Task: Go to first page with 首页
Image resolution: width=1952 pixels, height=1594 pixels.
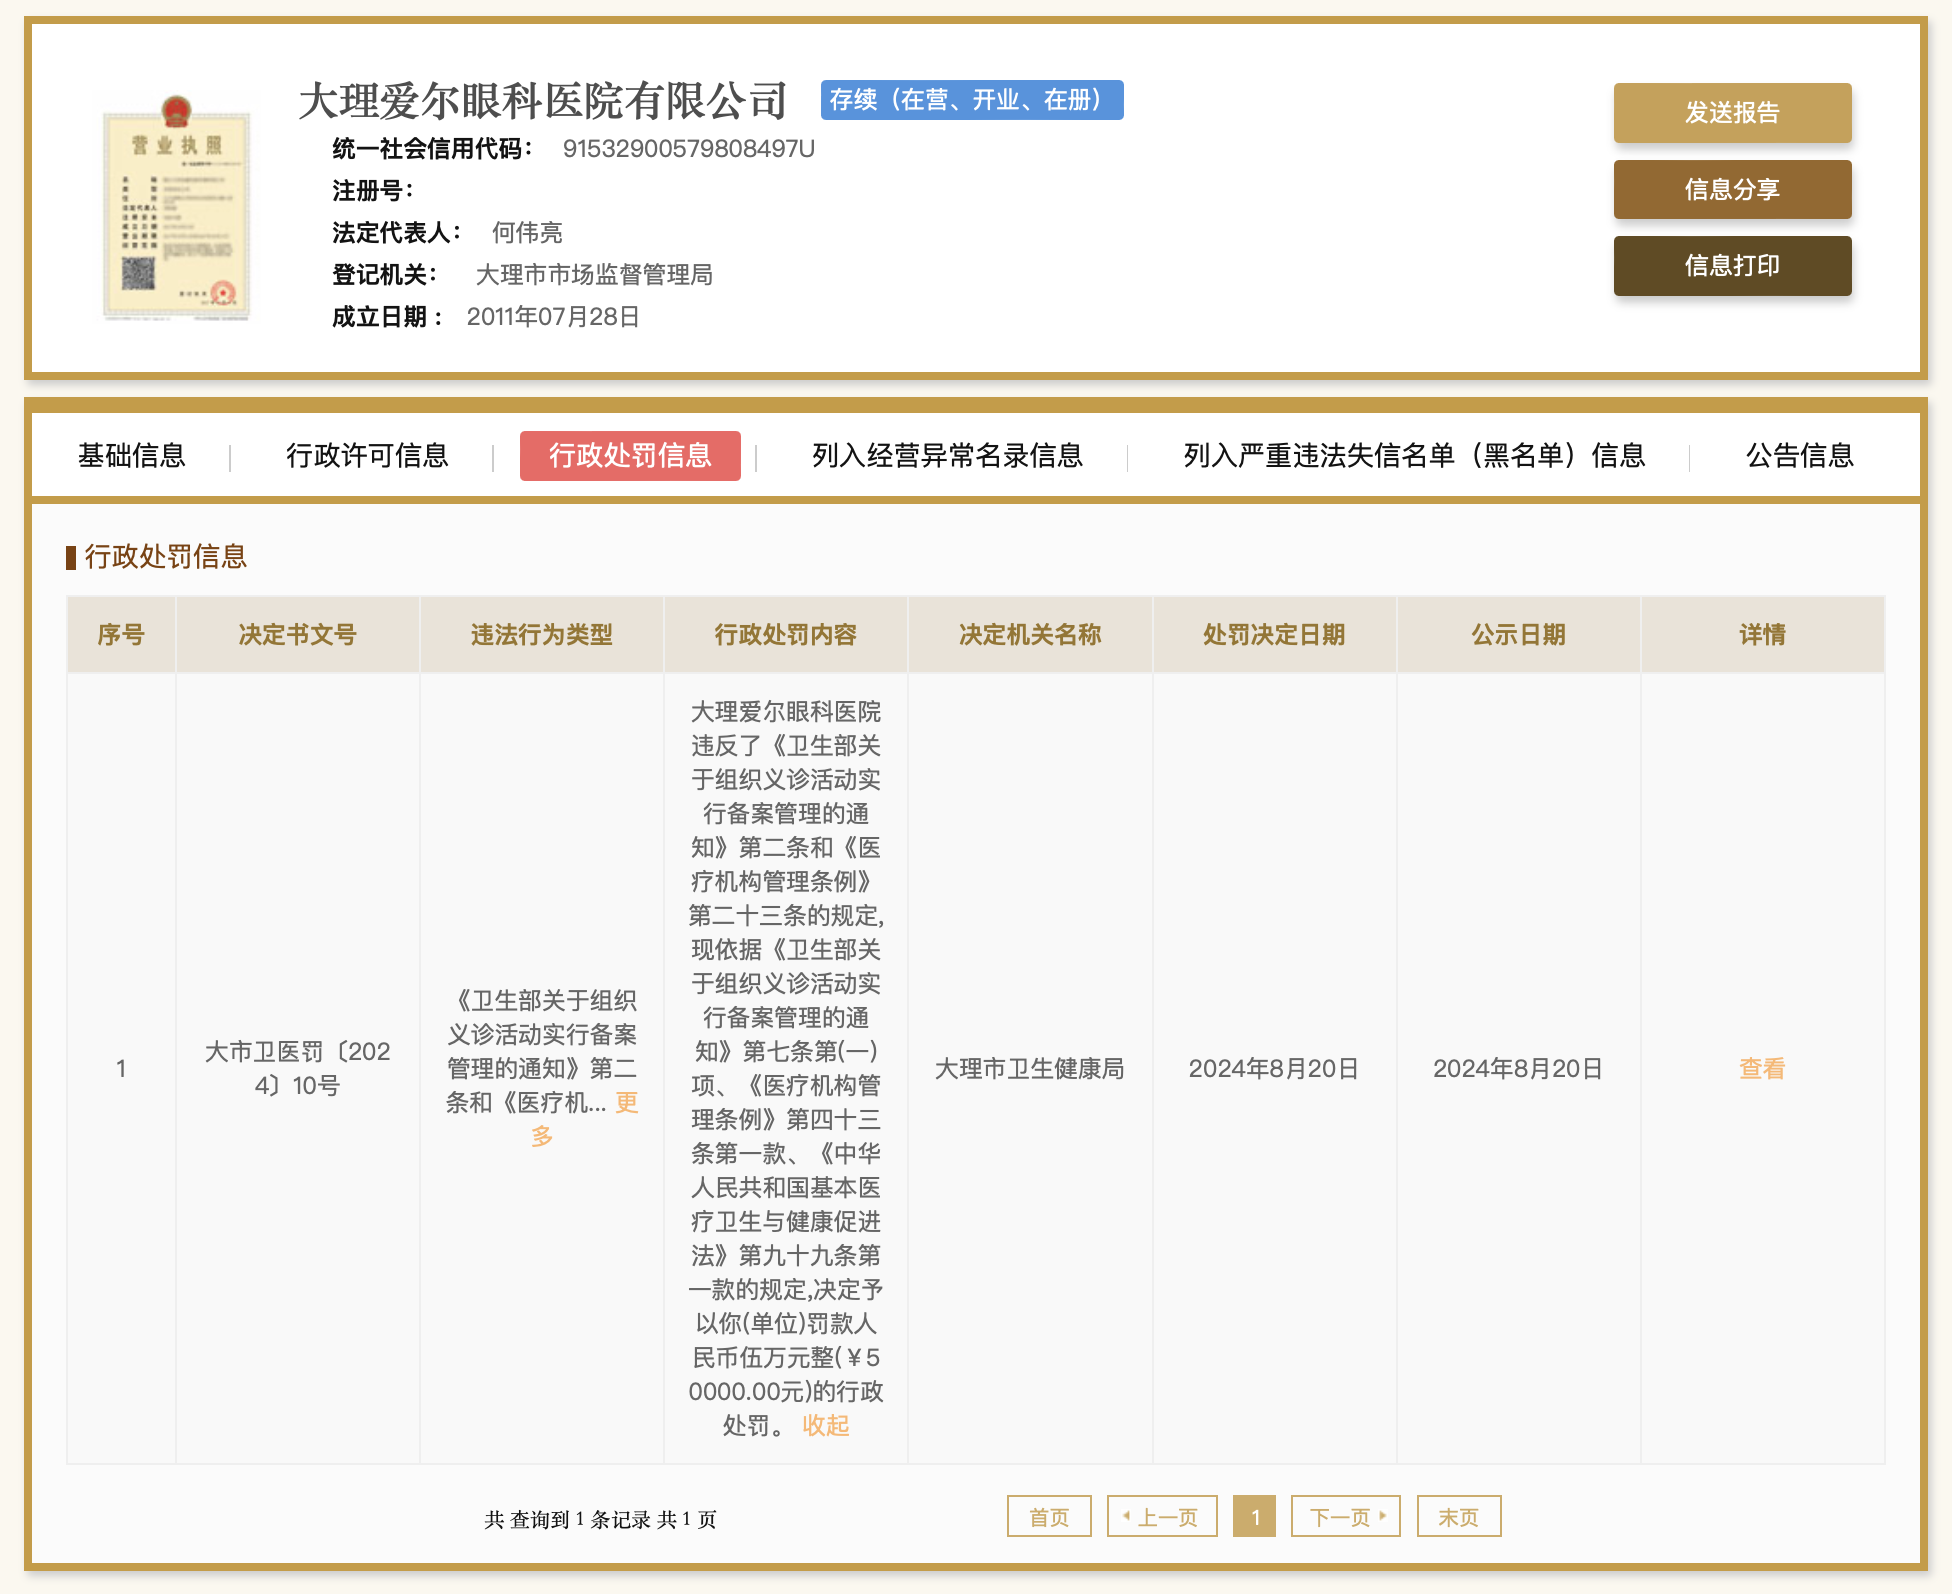Action: 1048,1517
